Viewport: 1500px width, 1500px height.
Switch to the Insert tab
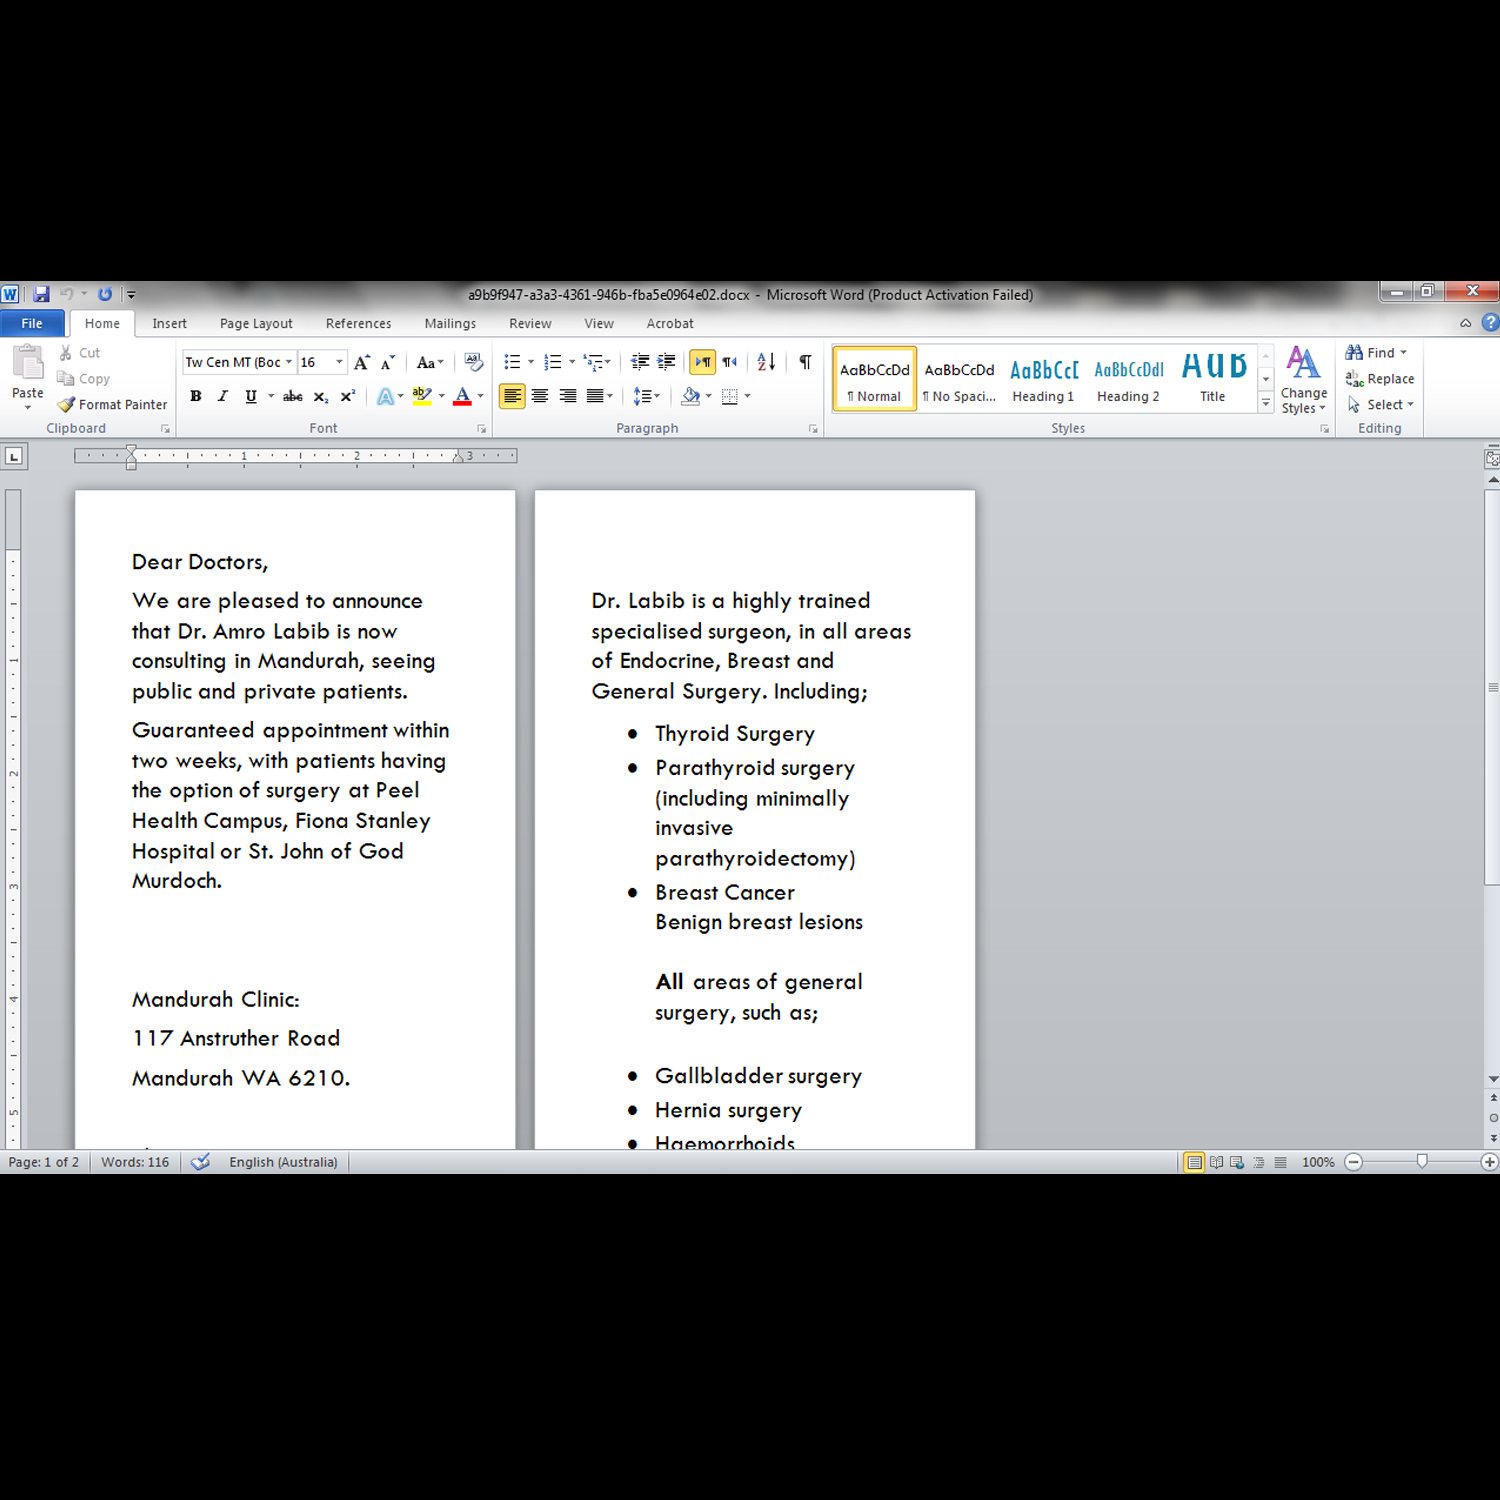[x=169, y=323]
